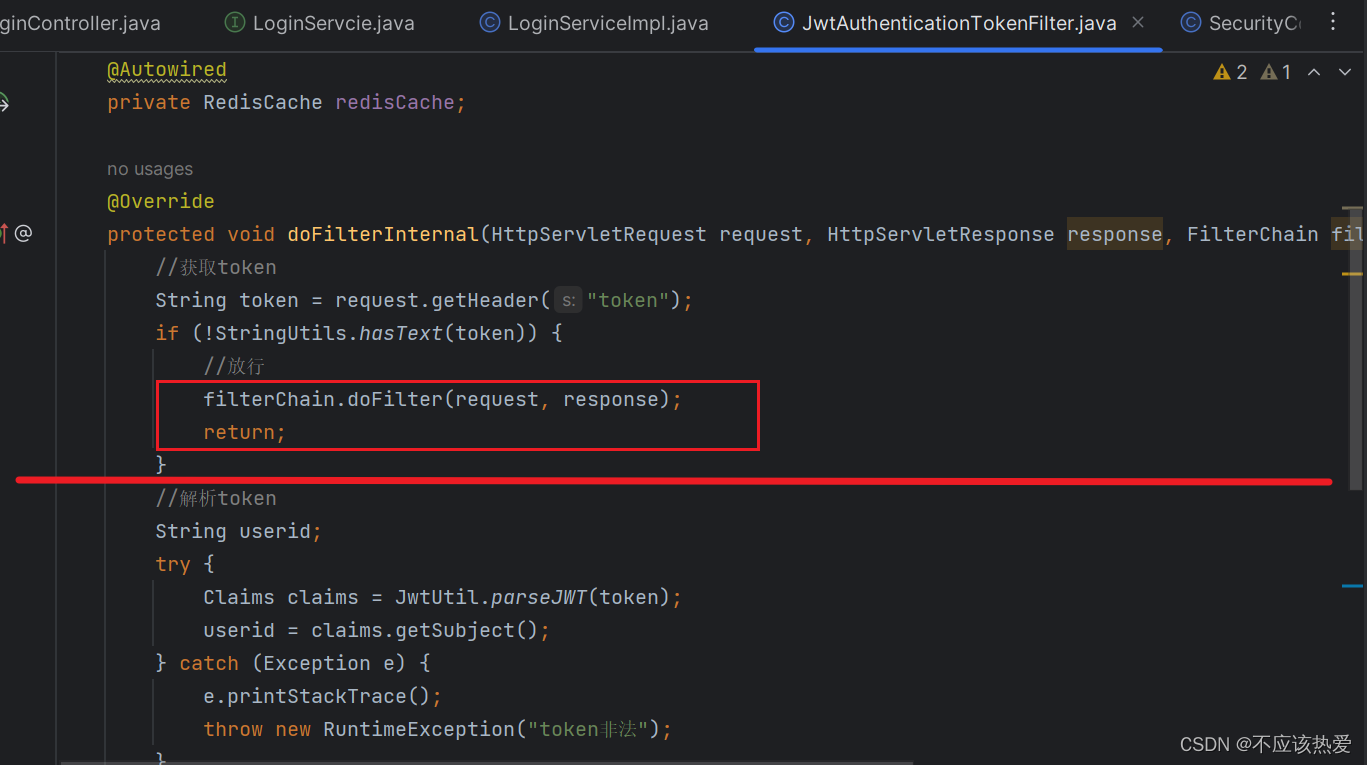Click e.printStackTrace() line
The image size is (1367, 765).
[322, 696]
